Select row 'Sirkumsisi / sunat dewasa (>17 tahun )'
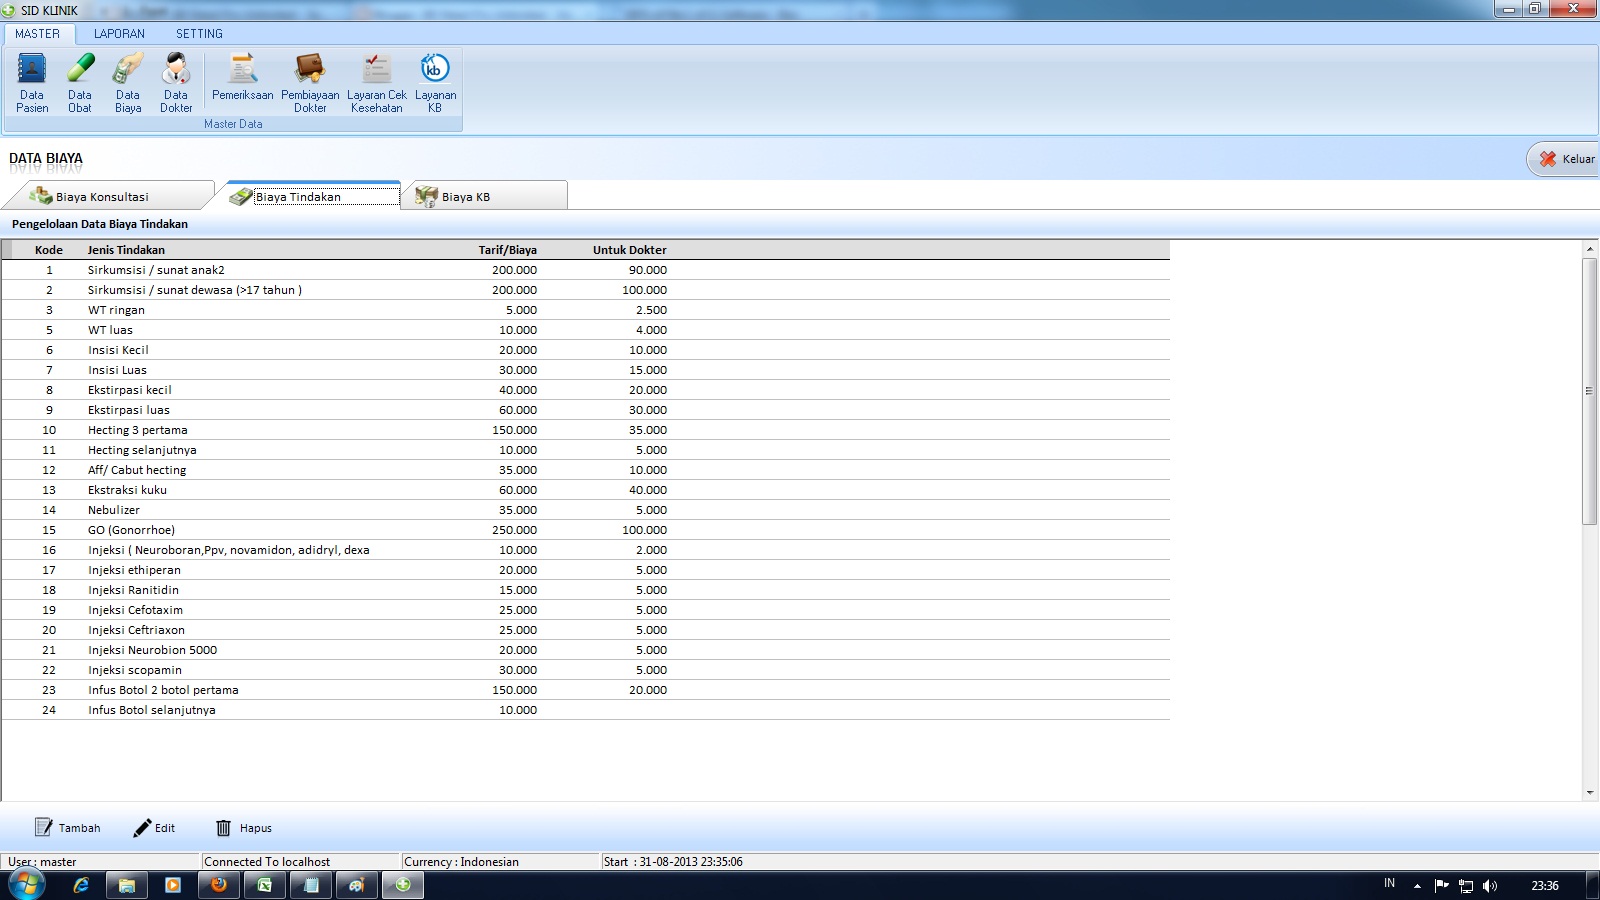Image resolution: width=1600 pixels, height=900 pixels. 585,290
